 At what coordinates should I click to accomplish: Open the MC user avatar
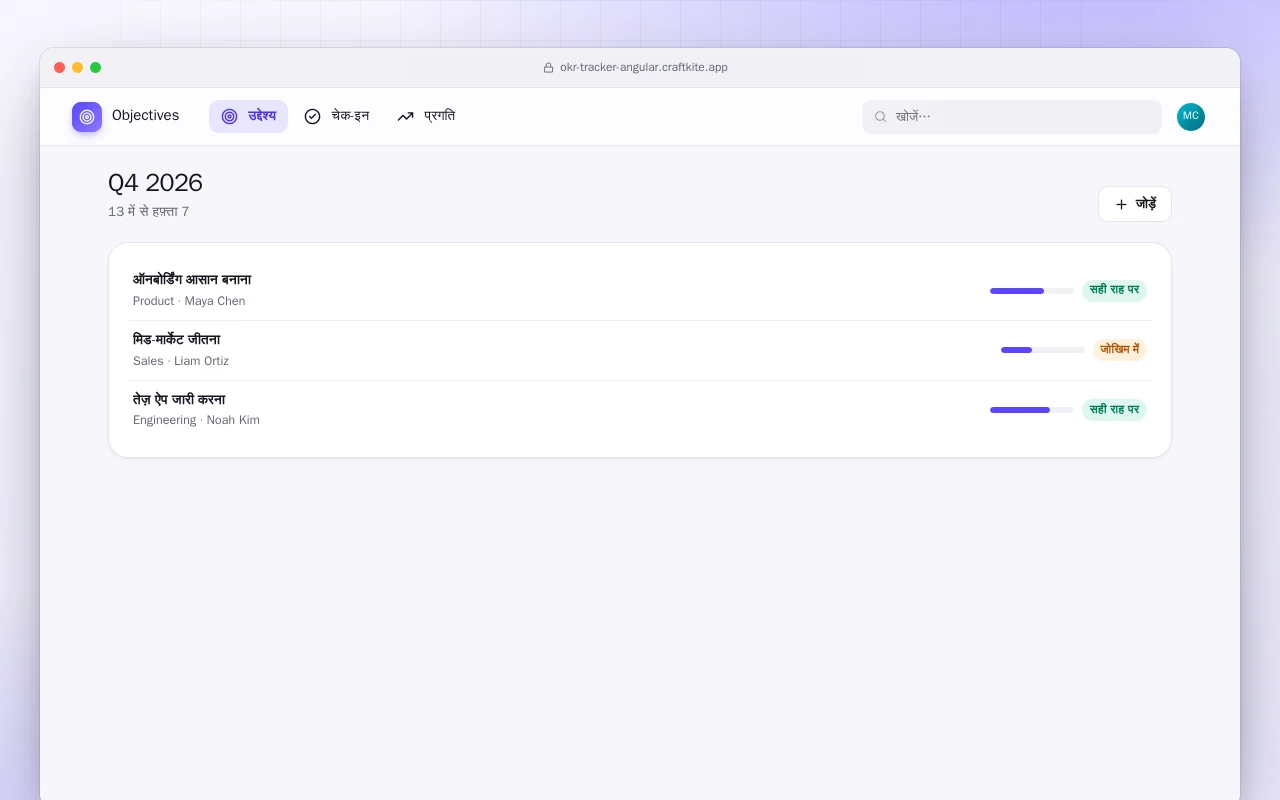pyautogui.click(x=1191, y=117)
